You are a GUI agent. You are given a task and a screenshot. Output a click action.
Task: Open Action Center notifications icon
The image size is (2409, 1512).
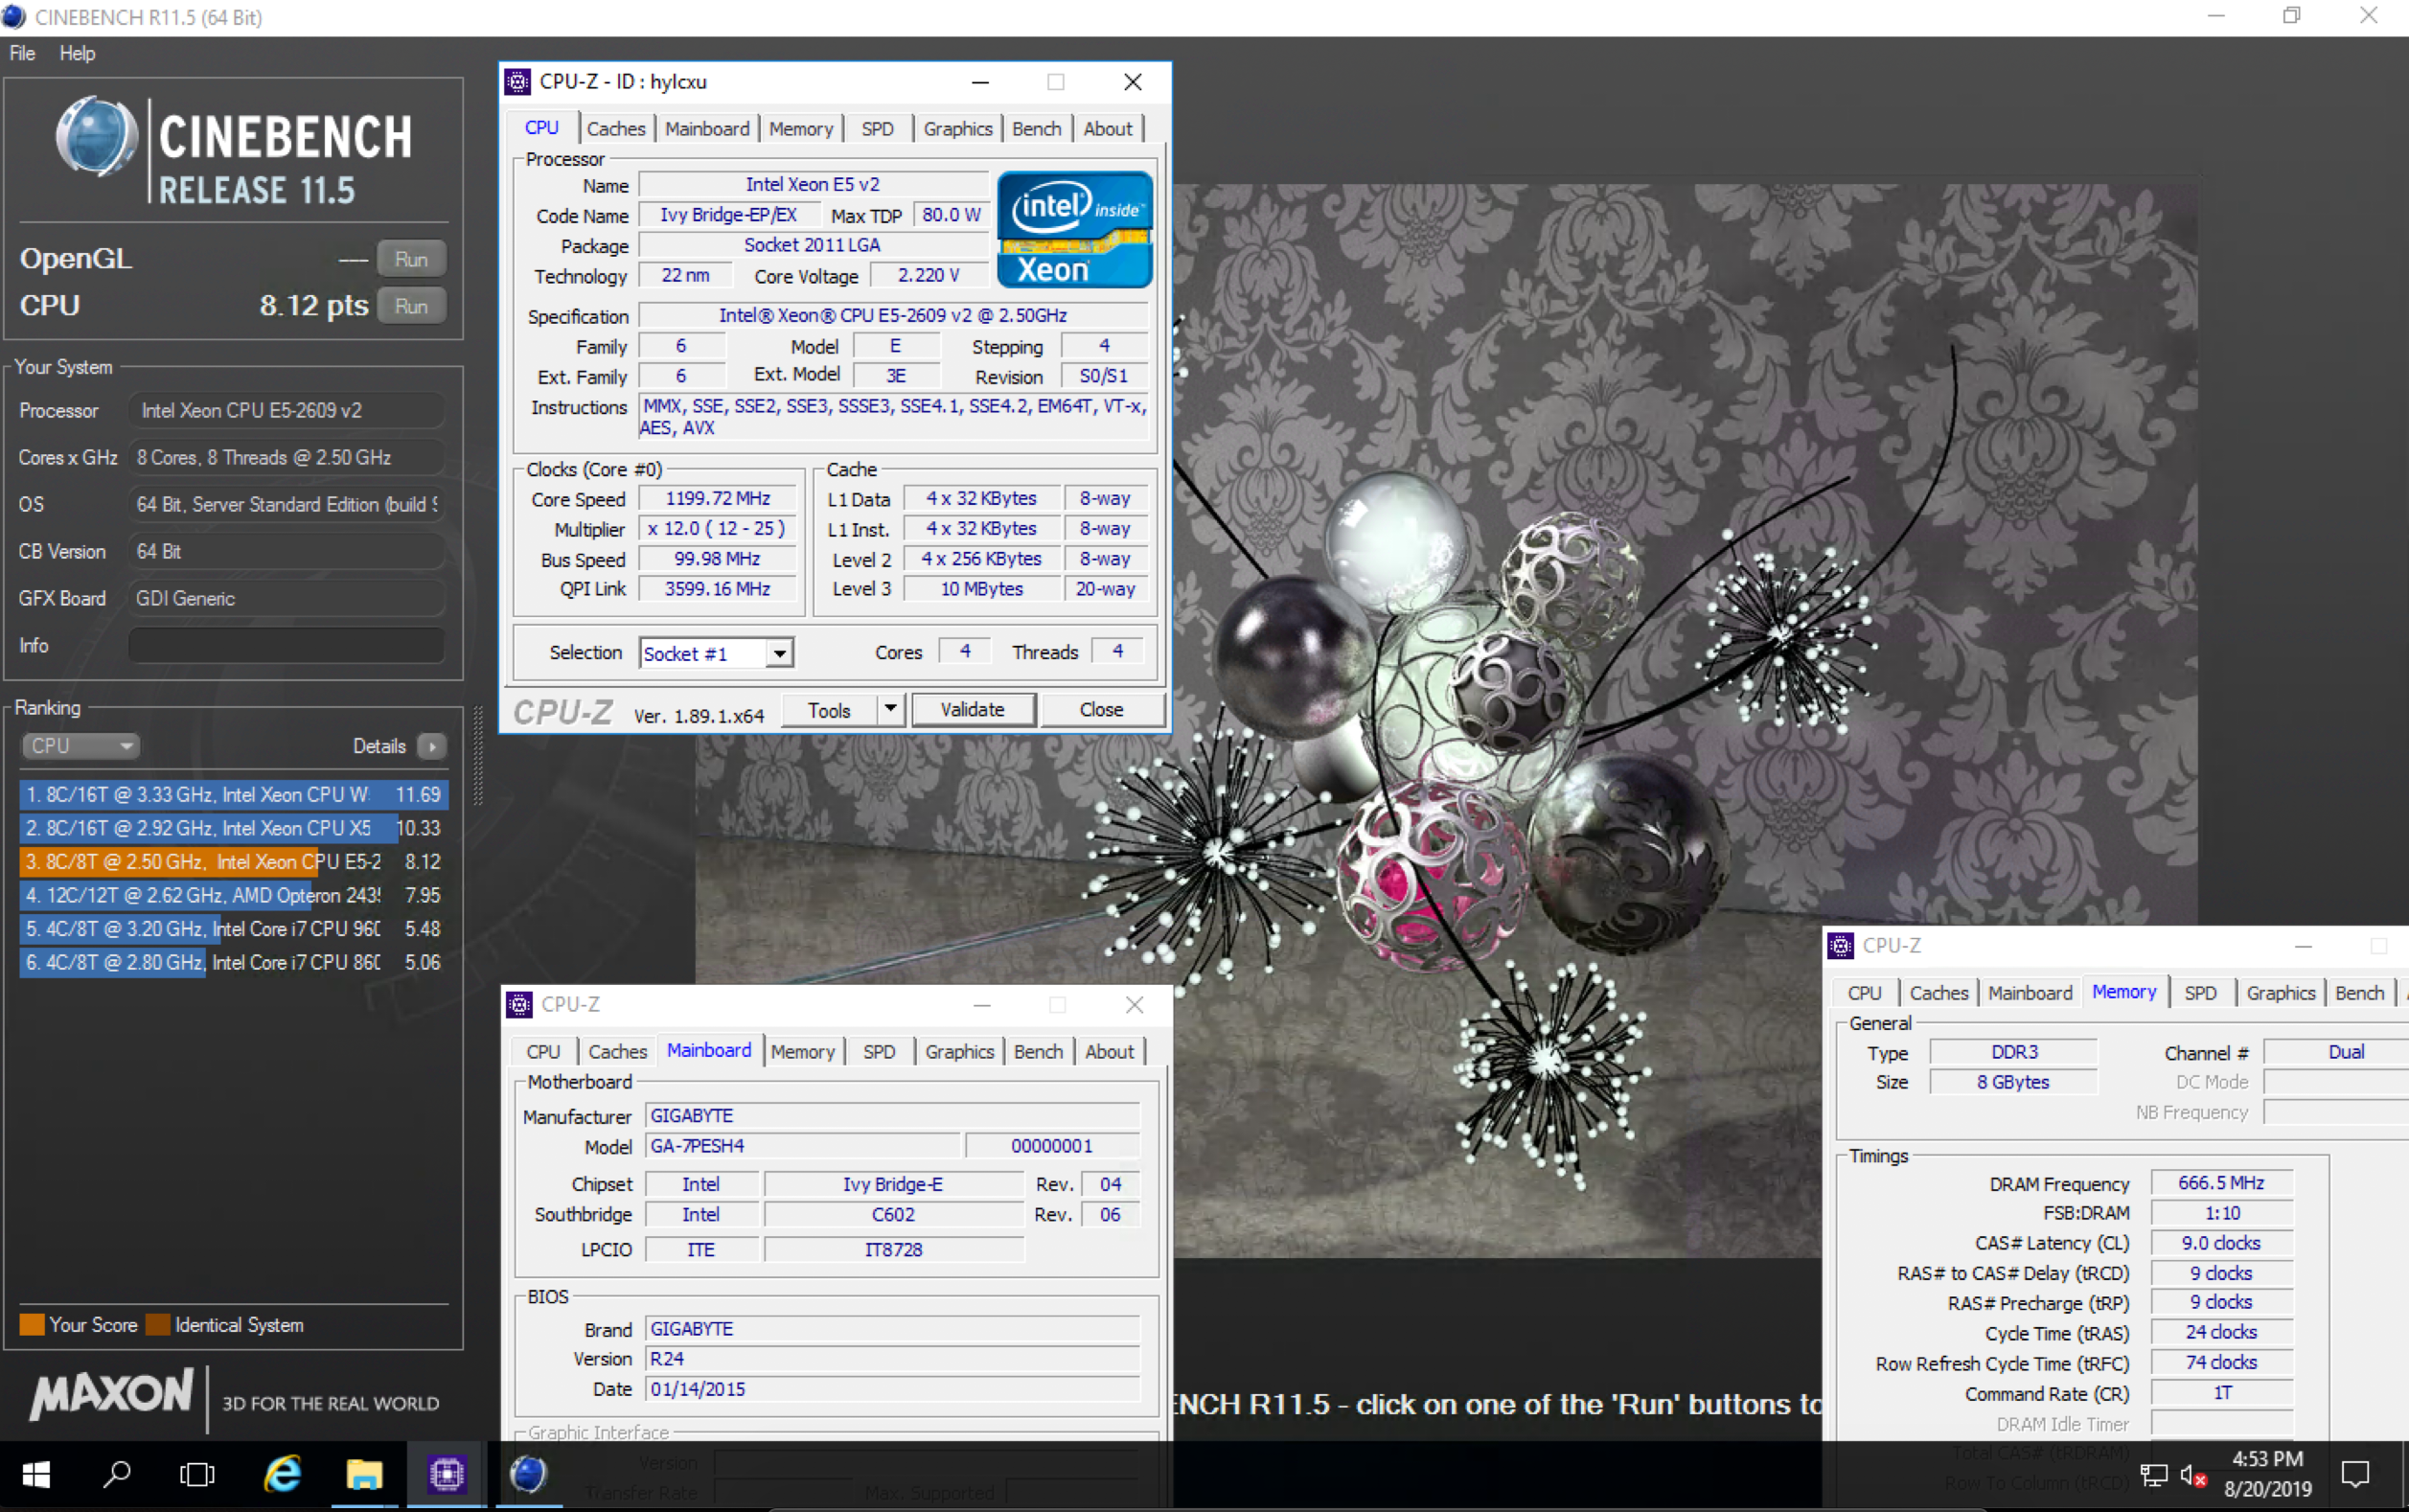click(x=2356, y=1475)
